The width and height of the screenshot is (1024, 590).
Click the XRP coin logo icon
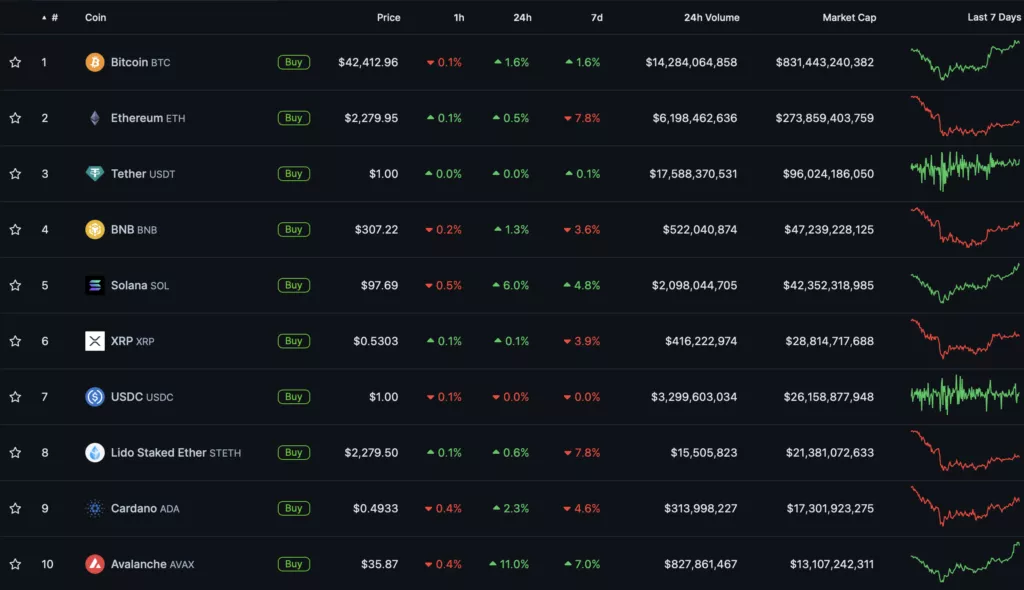[95, 341]
